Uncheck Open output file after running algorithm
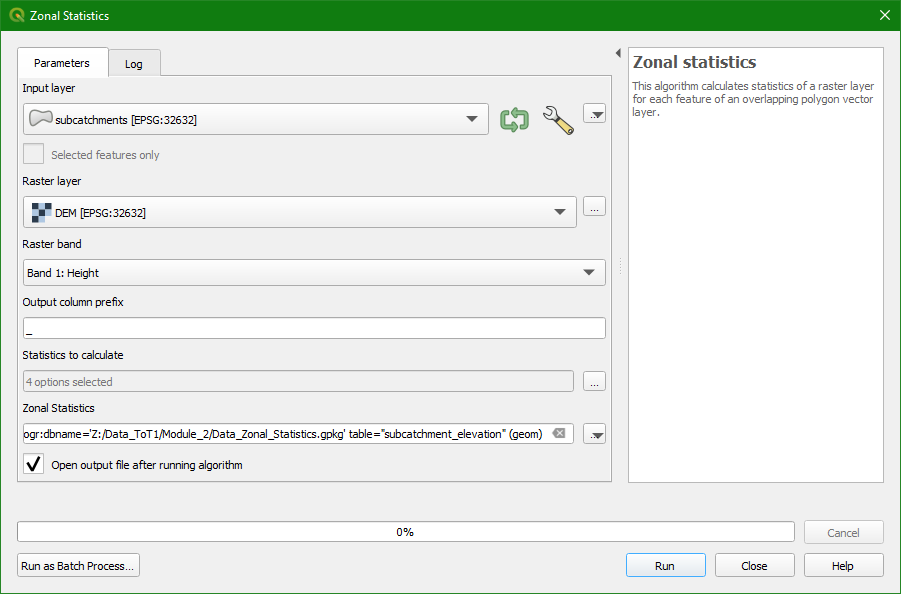The width and height of the screenshot is (901, 594). tap(33, 464)
